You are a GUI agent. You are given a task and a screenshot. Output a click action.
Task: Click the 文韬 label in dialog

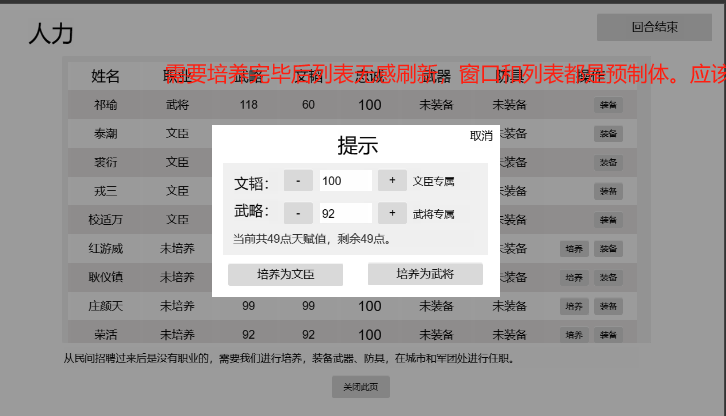(251, 183)
